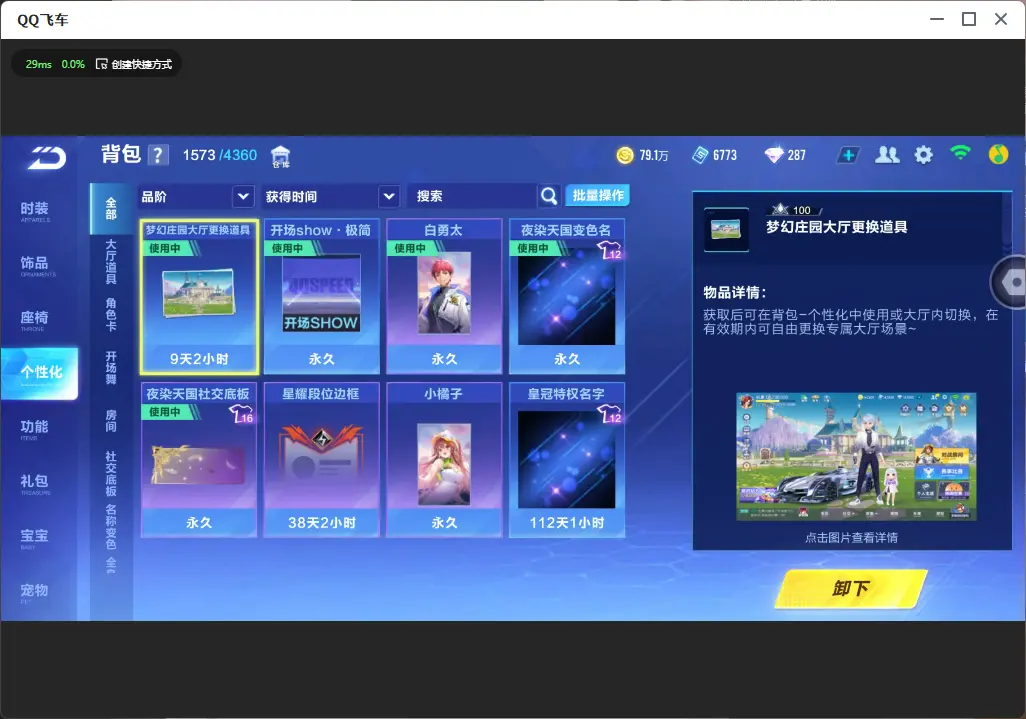
Task: Click the hexagon side handle on right edge
Action: tap(1009, 282)
